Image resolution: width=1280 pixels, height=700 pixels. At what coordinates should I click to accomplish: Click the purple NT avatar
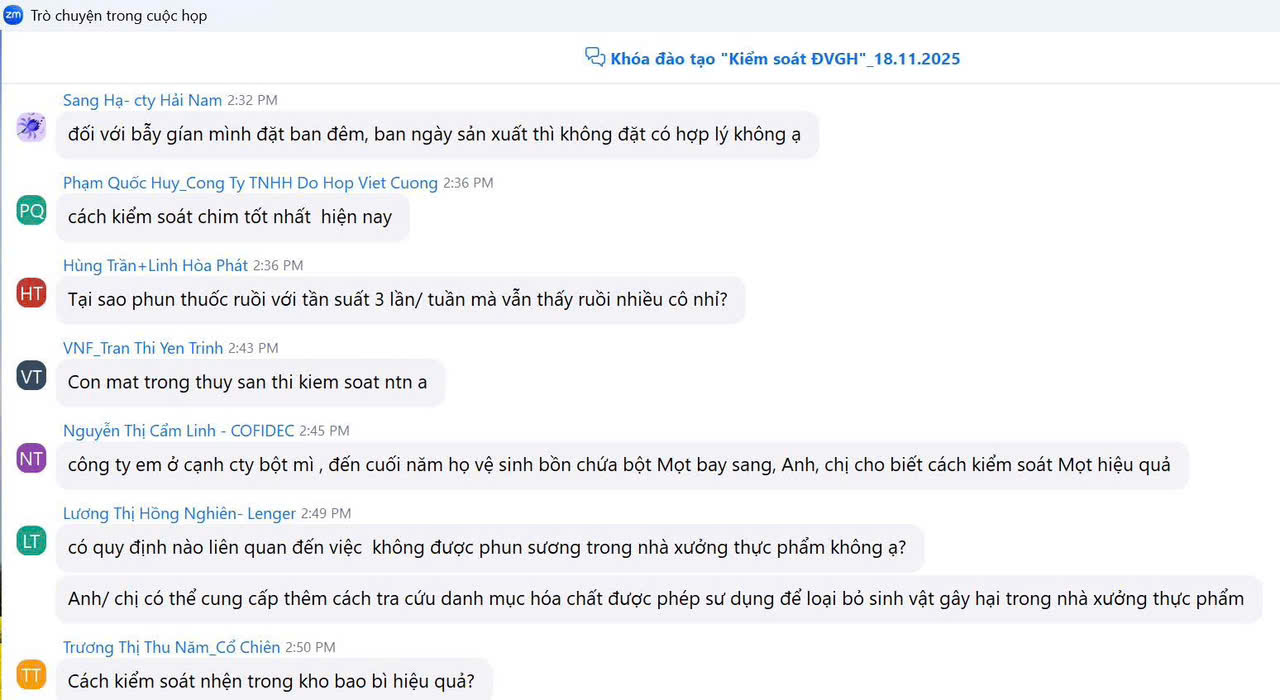32,459
